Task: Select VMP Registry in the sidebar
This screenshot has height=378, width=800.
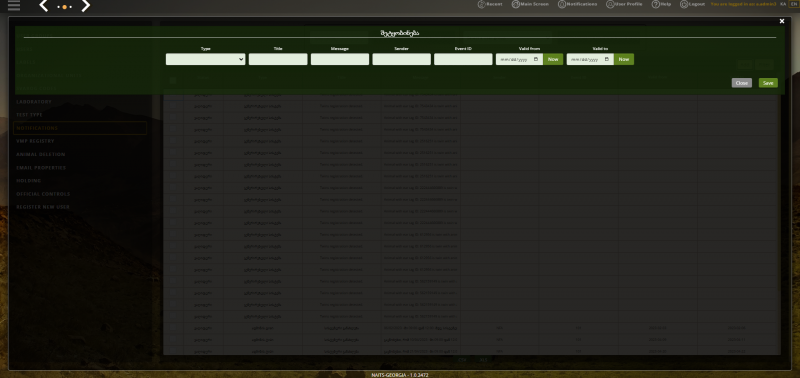Action: click(x=35, y=141)
